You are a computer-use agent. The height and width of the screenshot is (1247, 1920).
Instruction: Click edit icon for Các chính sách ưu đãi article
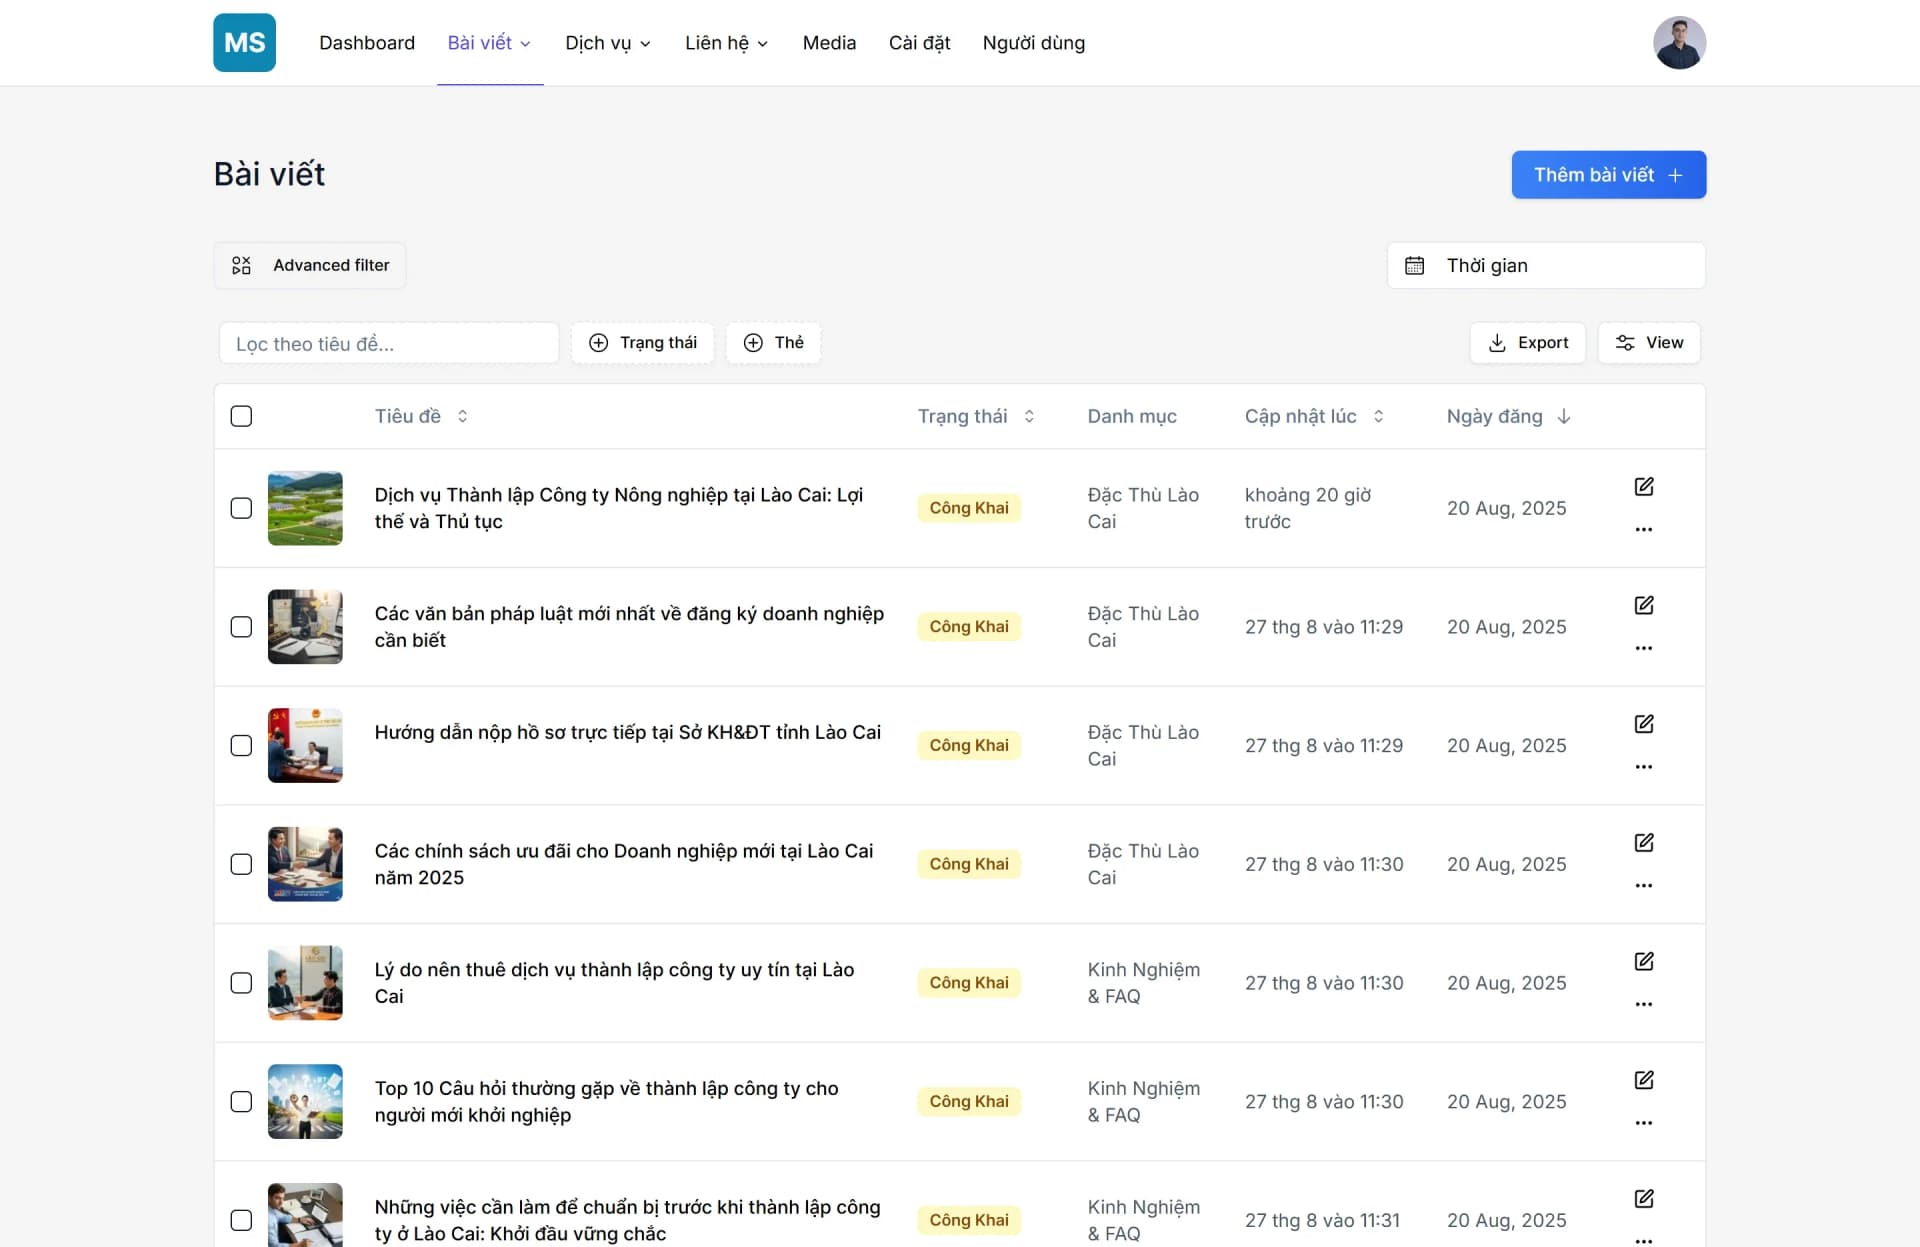click(x=1643, y=843)
